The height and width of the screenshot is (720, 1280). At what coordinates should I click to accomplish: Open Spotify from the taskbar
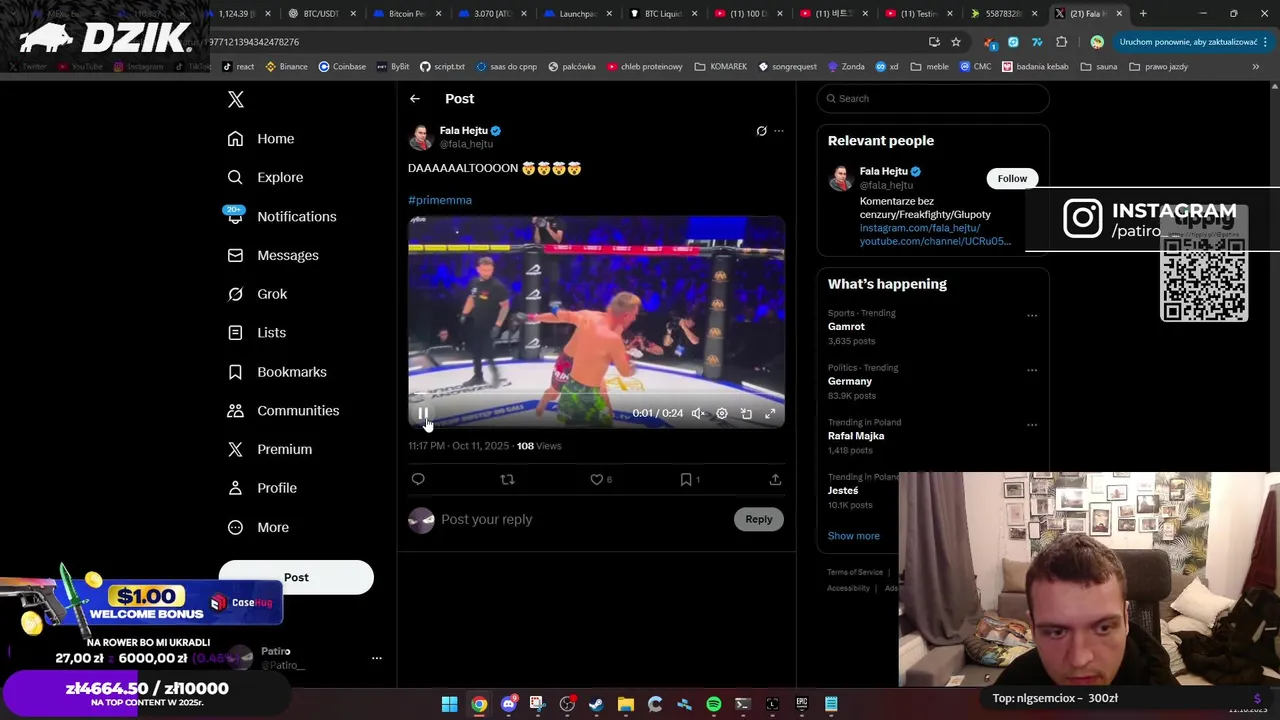pyautogui.click(x=714, y=704)
